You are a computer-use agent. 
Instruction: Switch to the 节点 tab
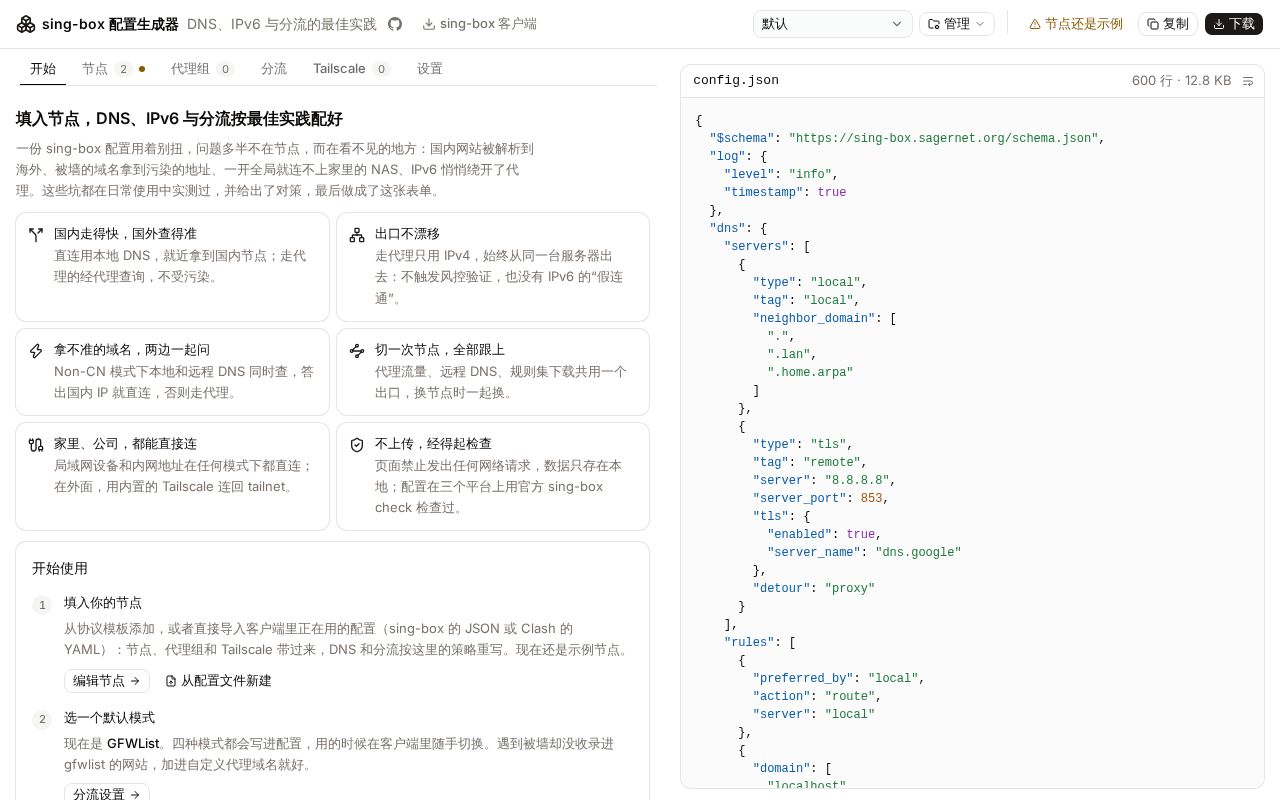tap(113, 69)
